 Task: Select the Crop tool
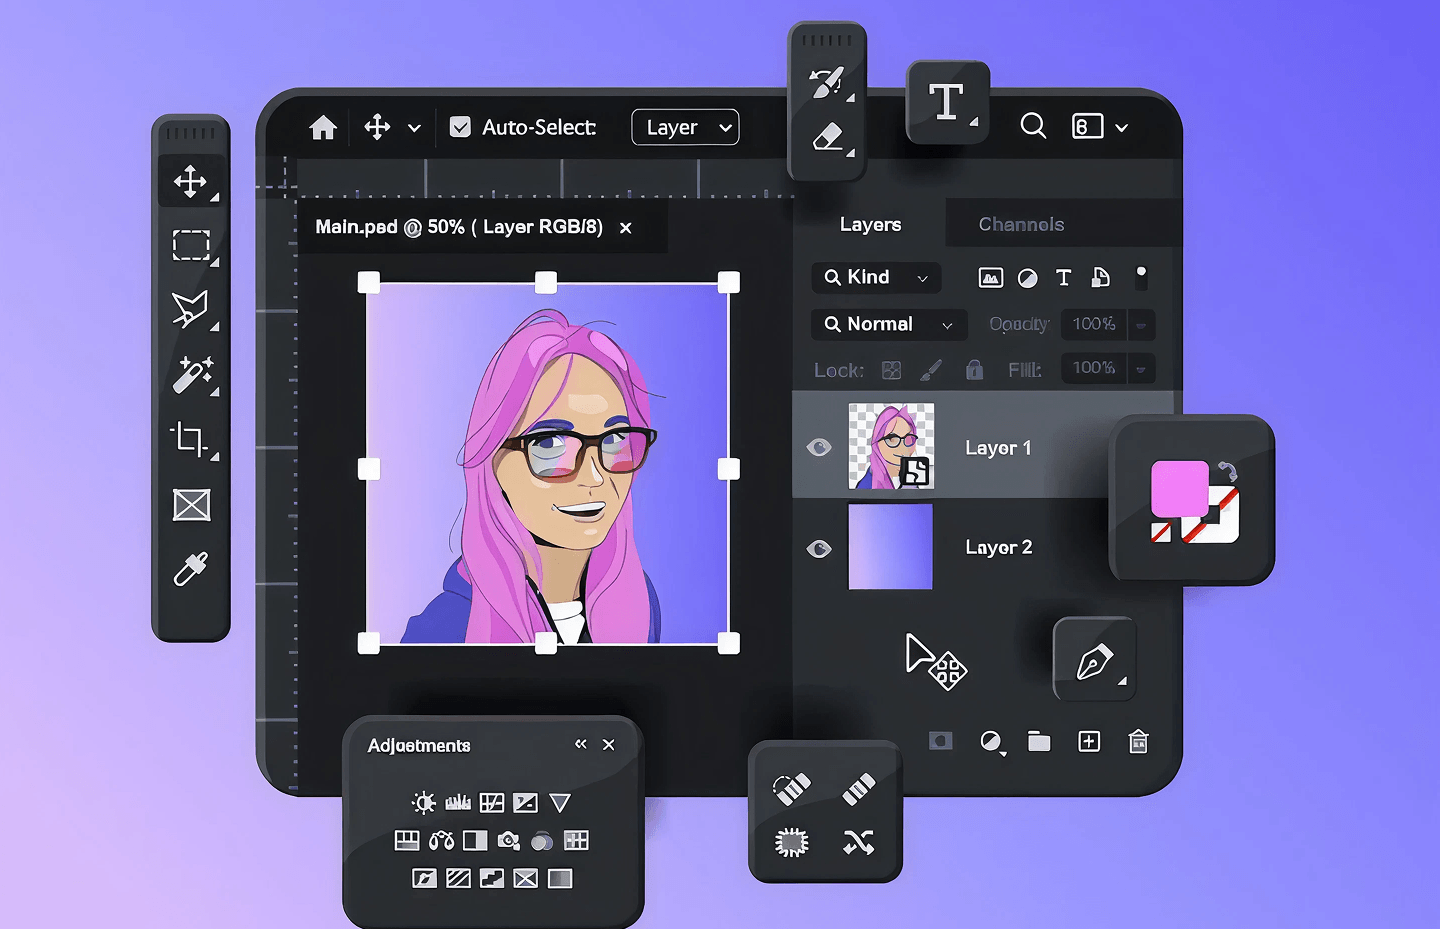point(189,439)
